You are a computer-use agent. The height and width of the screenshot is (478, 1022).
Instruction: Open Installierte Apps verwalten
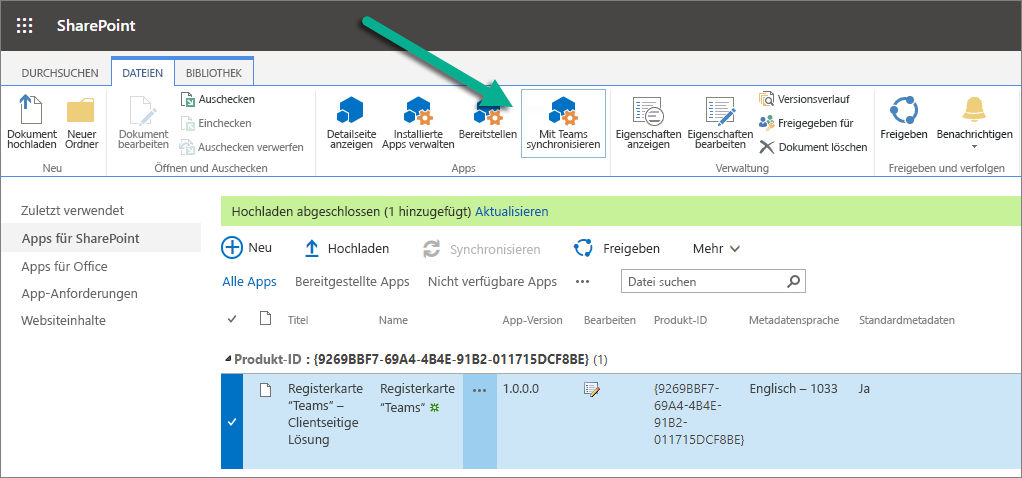[x=419, y=123]
